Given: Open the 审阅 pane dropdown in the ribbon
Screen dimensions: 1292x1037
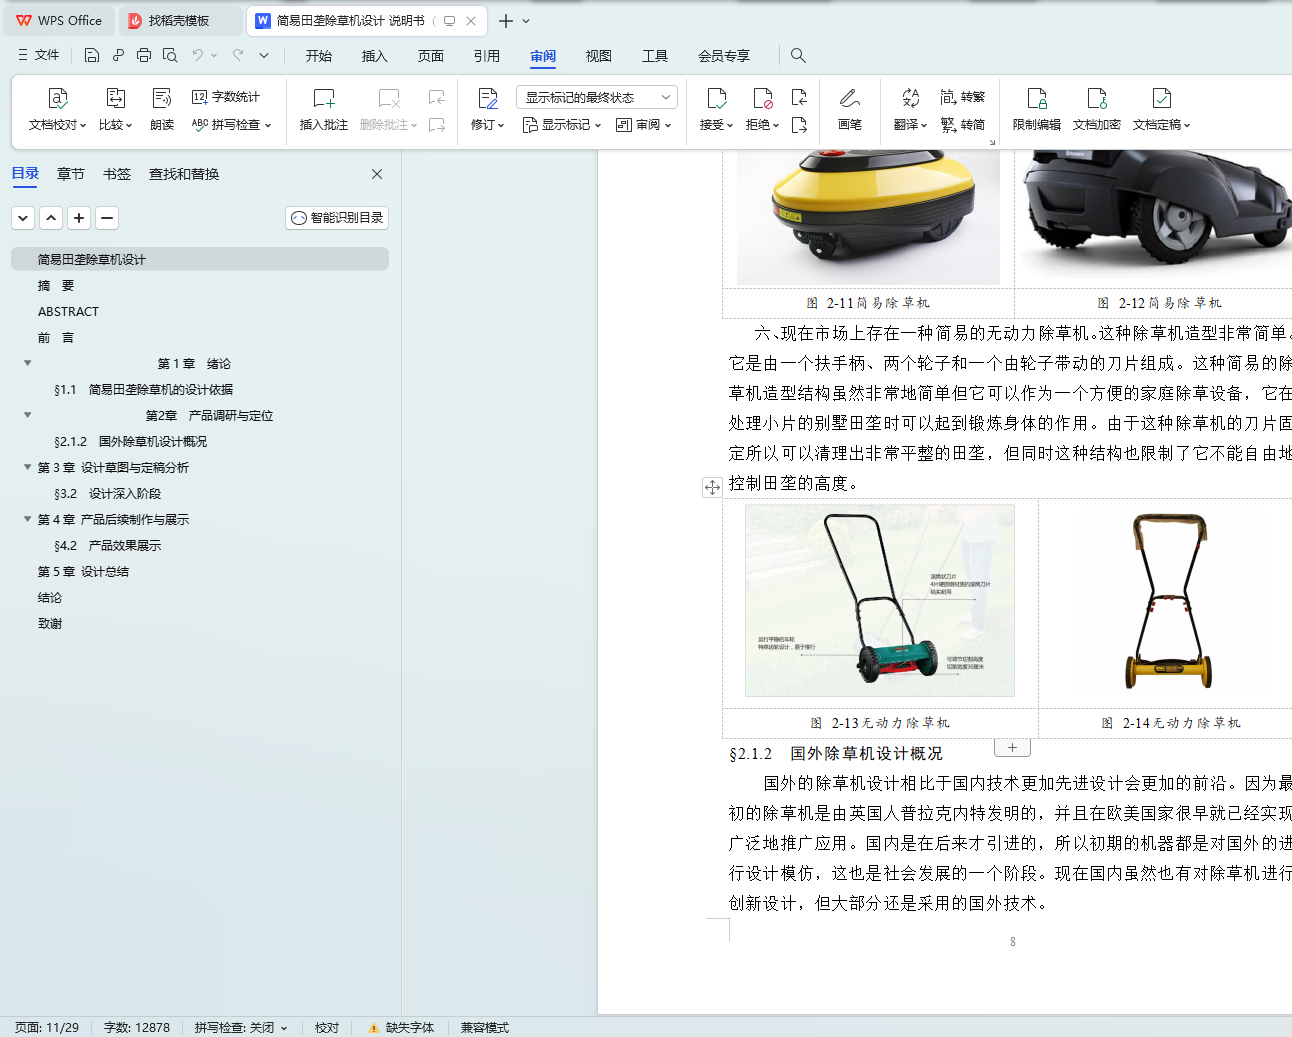Looking at the screenshot, I should 644,125.
